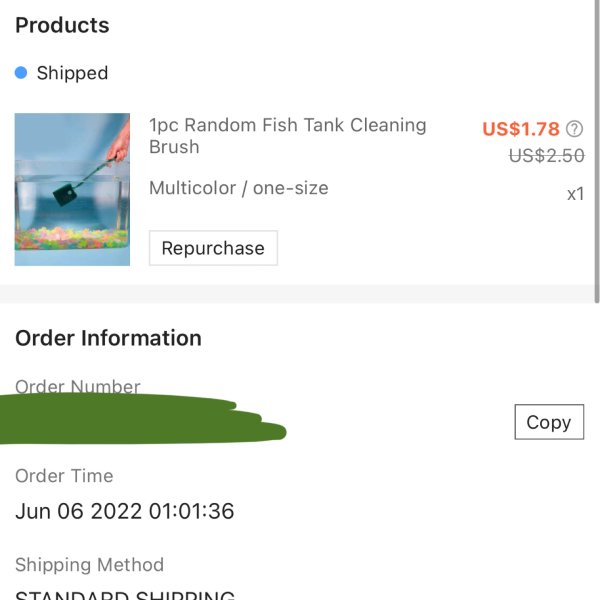Click the x1 quantity label
The width and height of the screenshot is (600, 600).
click(x=576, y=194)
